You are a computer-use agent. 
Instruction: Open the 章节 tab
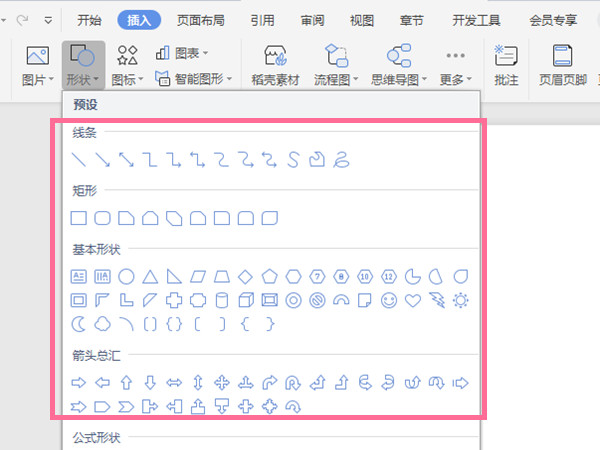411,20
